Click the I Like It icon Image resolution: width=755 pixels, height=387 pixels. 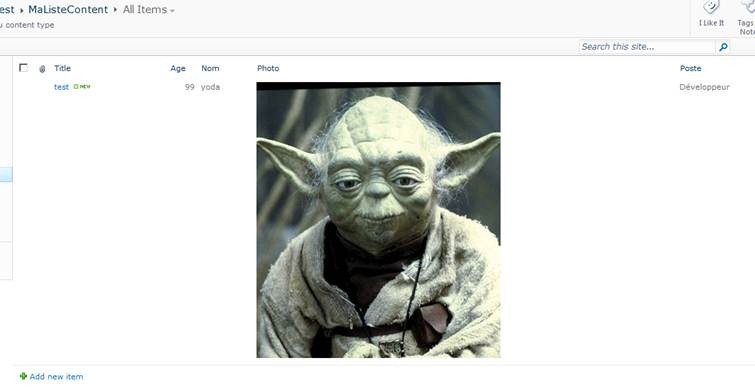point(711,7)
